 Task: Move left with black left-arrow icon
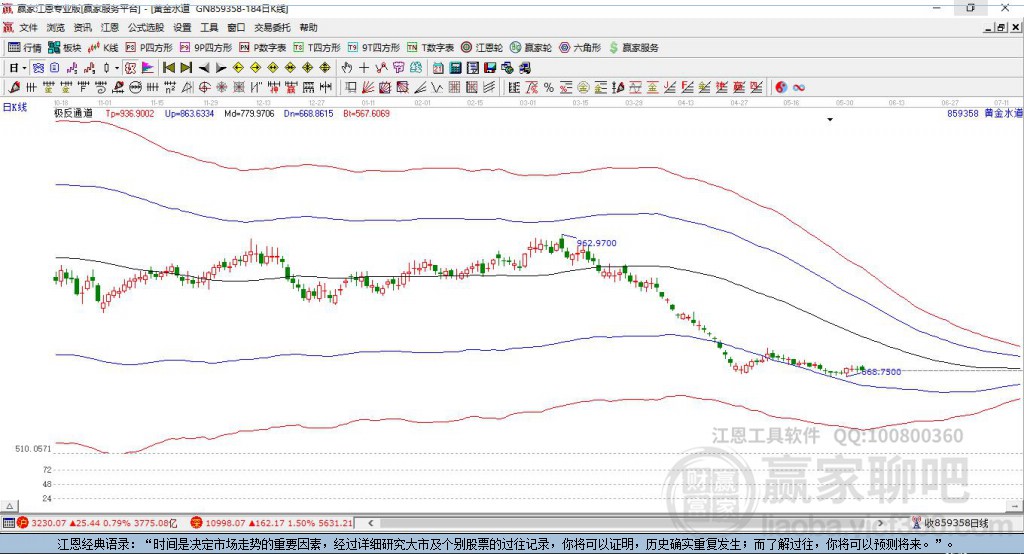click(204, 68)
